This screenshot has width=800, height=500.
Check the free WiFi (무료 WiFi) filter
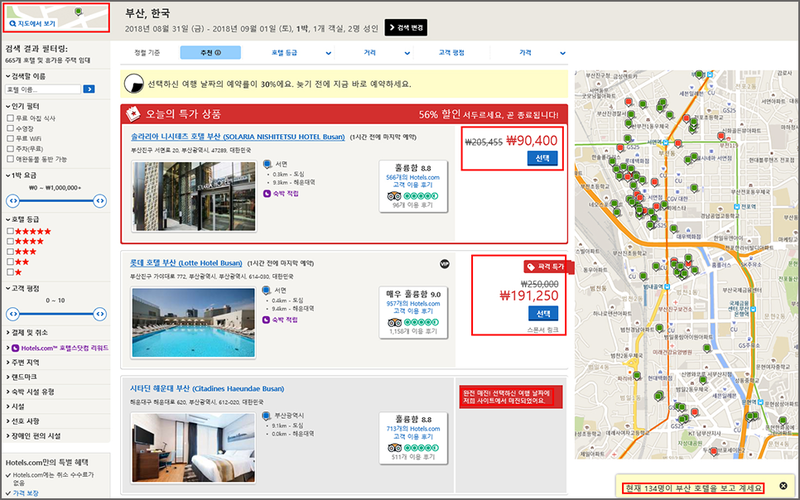(x=10, y=138)
